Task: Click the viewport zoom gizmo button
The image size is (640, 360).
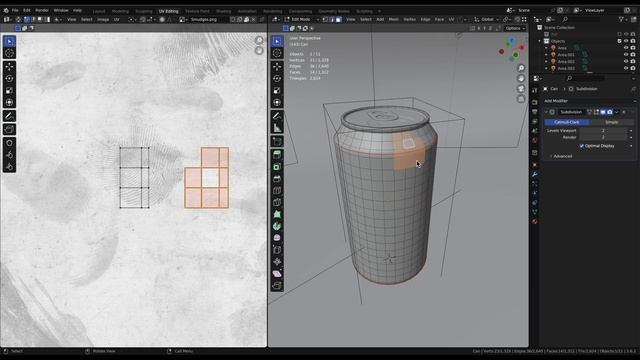Action: [x=521, y=68]
